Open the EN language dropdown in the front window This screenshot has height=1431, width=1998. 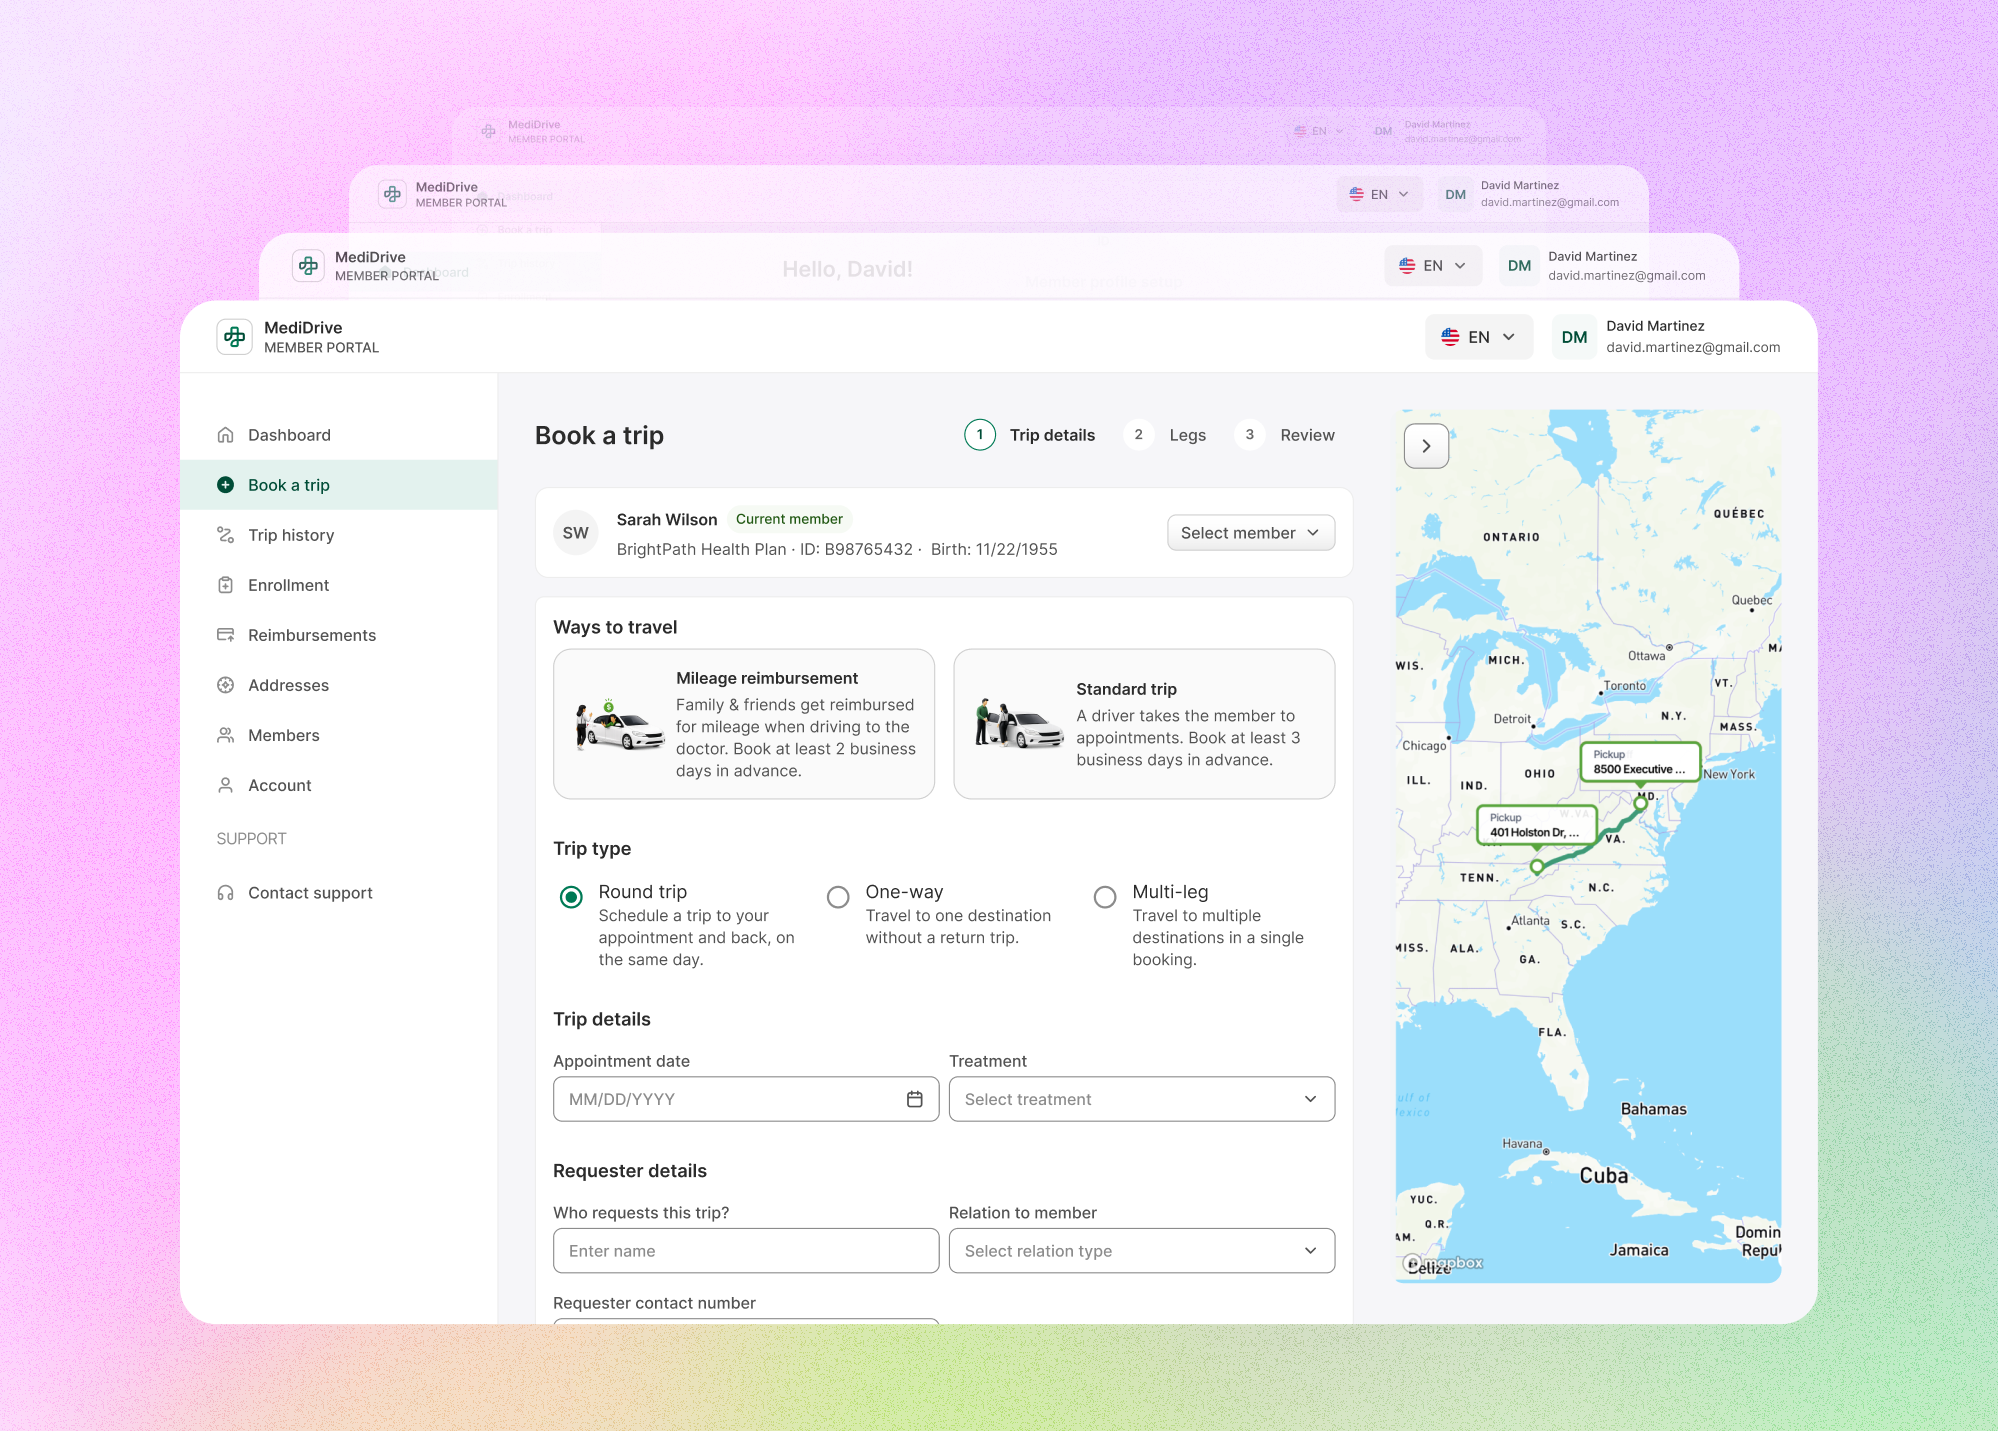tap(1479, 337)
